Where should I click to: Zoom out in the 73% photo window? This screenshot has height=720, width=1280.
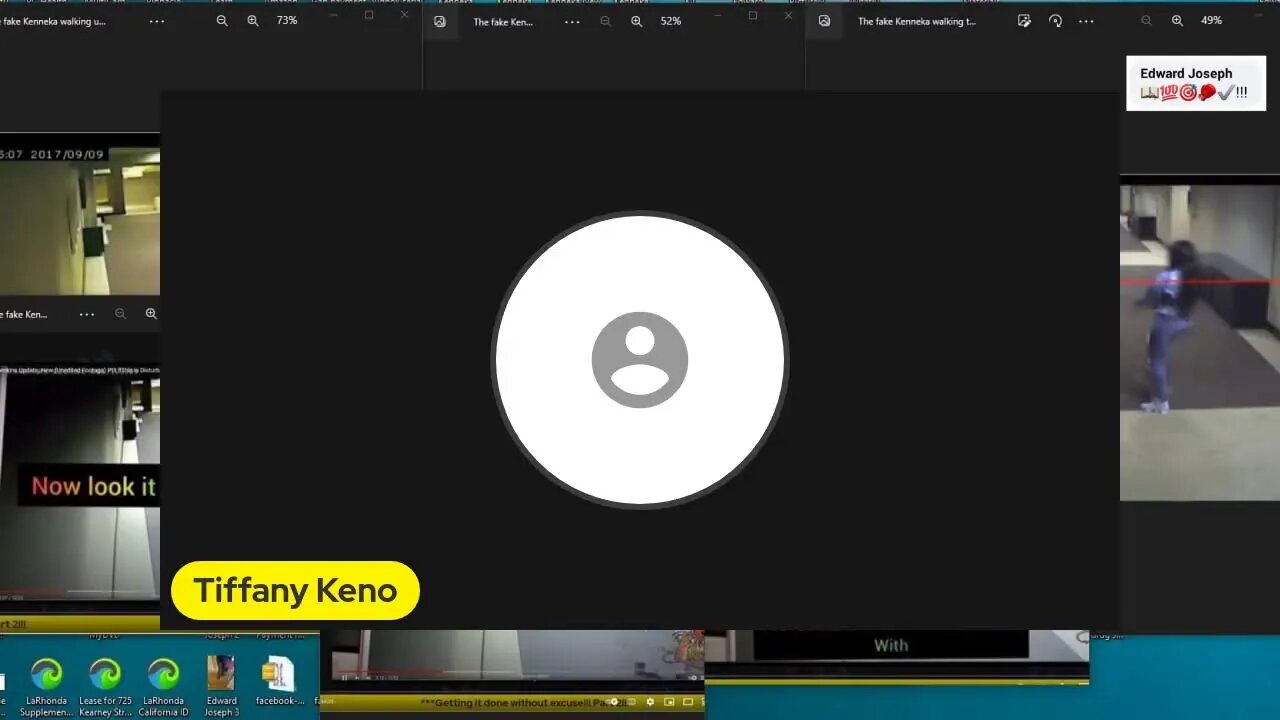click(x=222, y=21)
